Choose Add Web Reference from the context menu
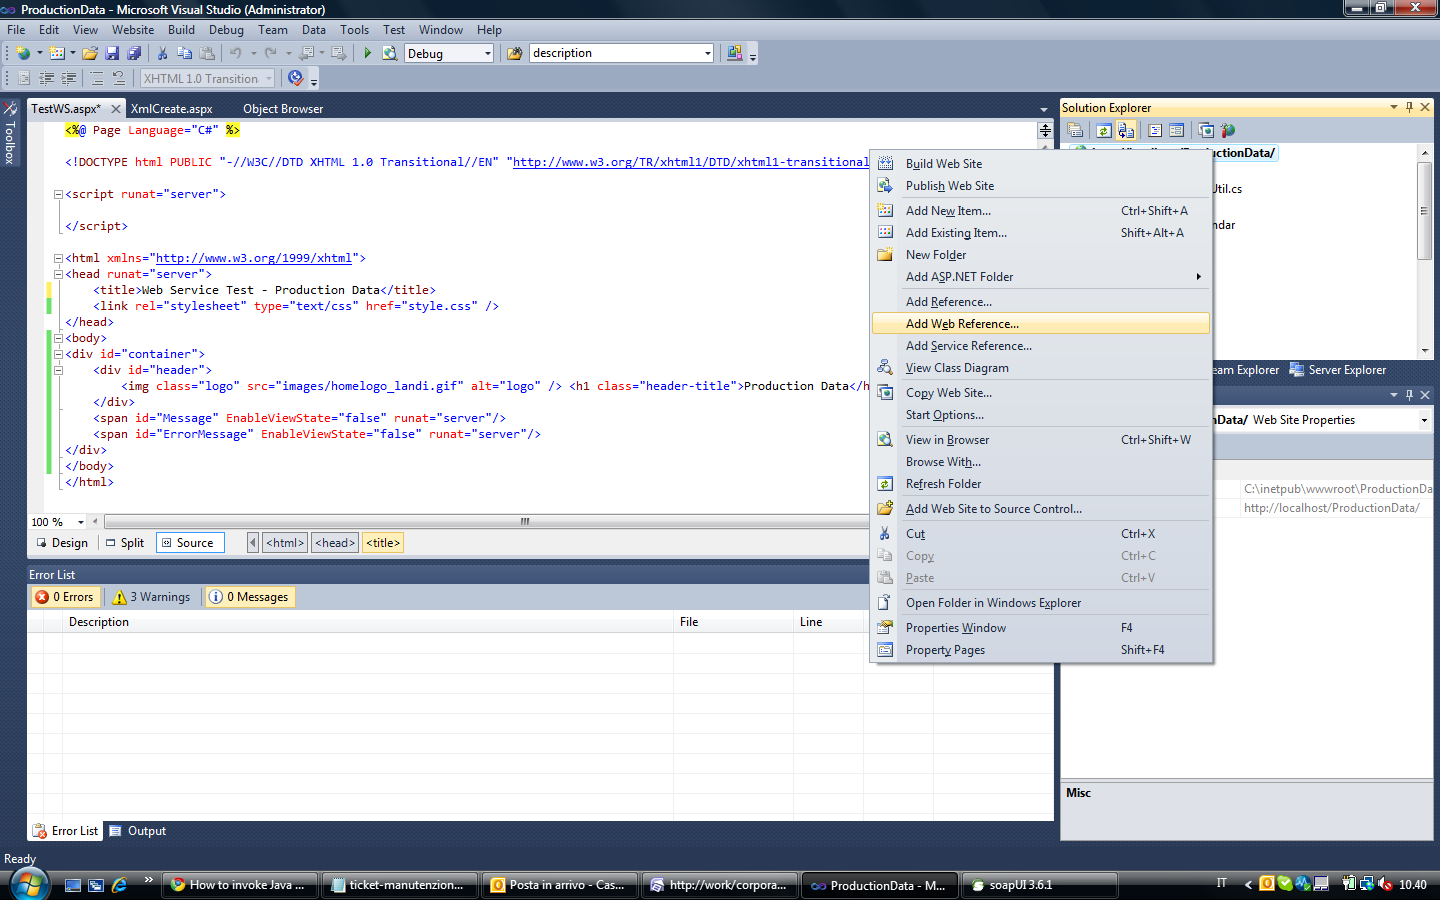Image resolution: width=1440 pixels, height=900 pixels. [x=1041, y=324]
